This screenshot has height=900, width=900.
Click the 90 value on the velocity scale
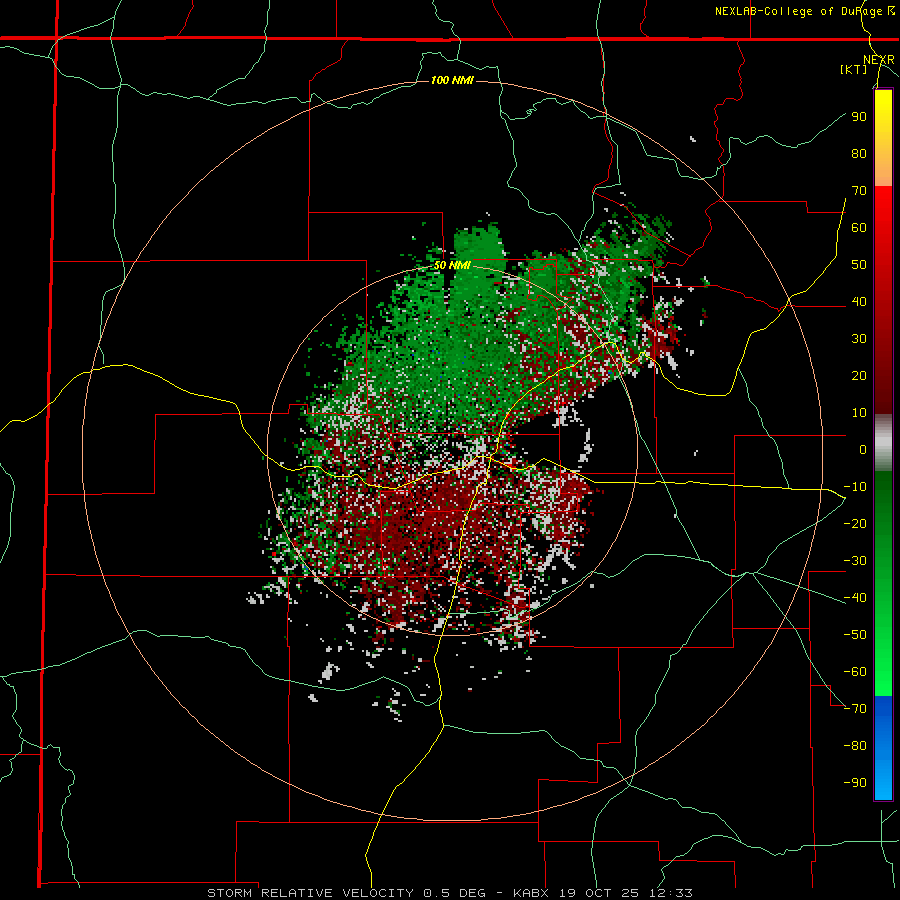pos(859,117)
